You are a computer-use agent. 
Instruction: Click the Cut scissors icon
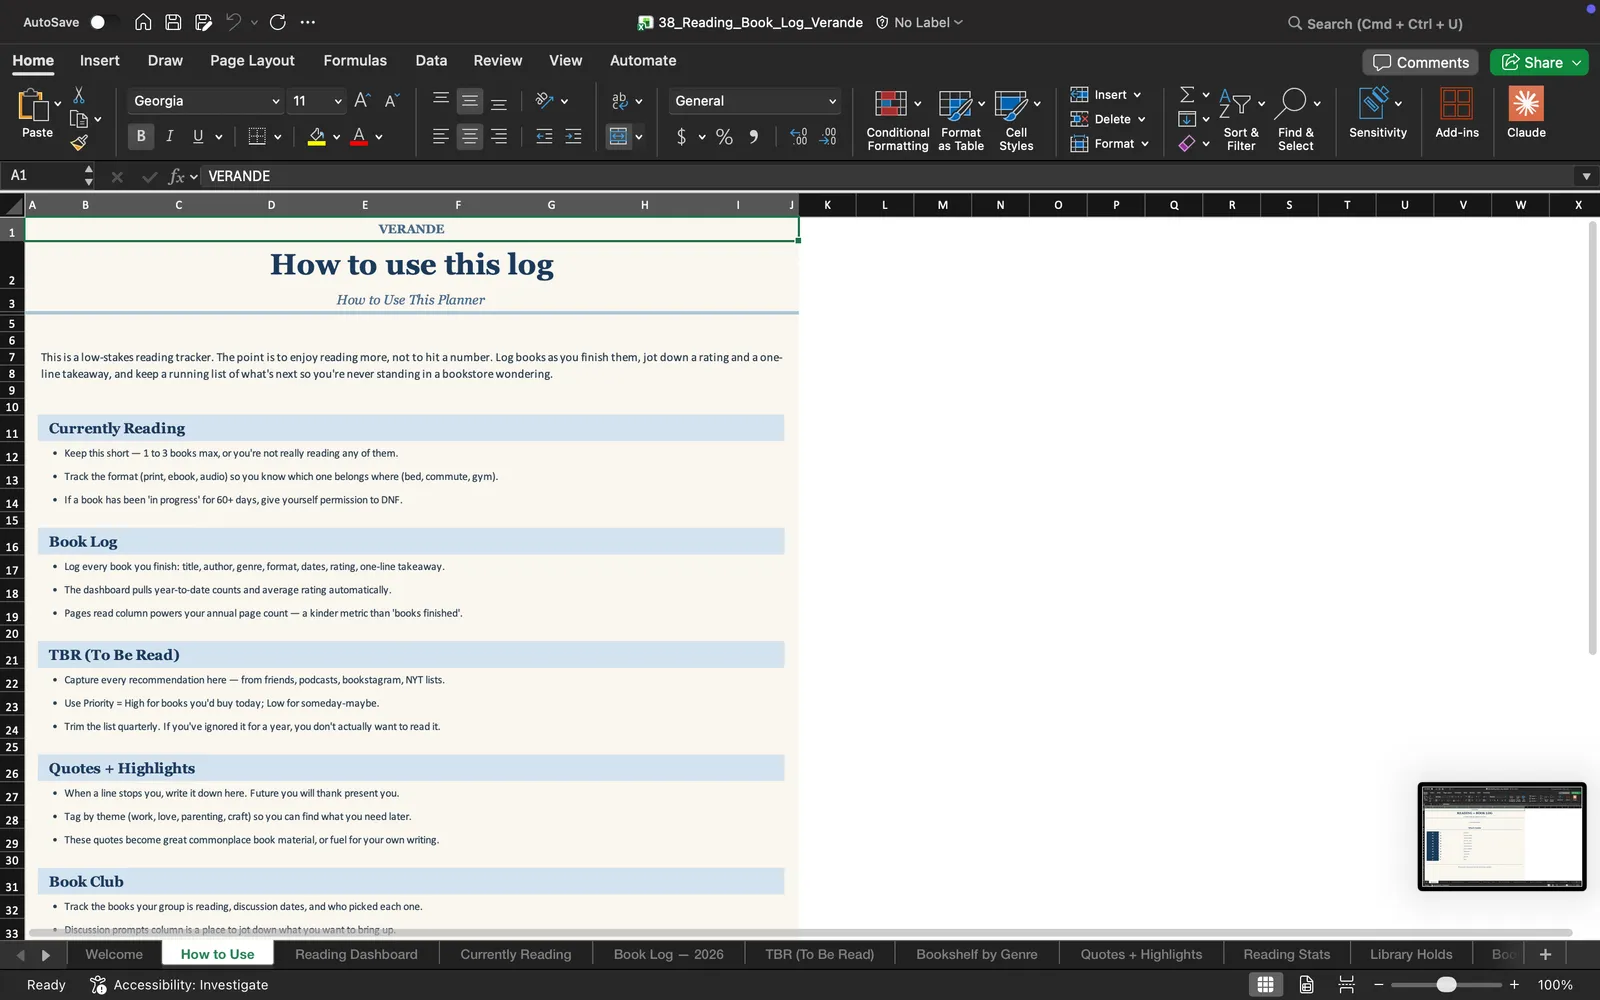[79, 95]
